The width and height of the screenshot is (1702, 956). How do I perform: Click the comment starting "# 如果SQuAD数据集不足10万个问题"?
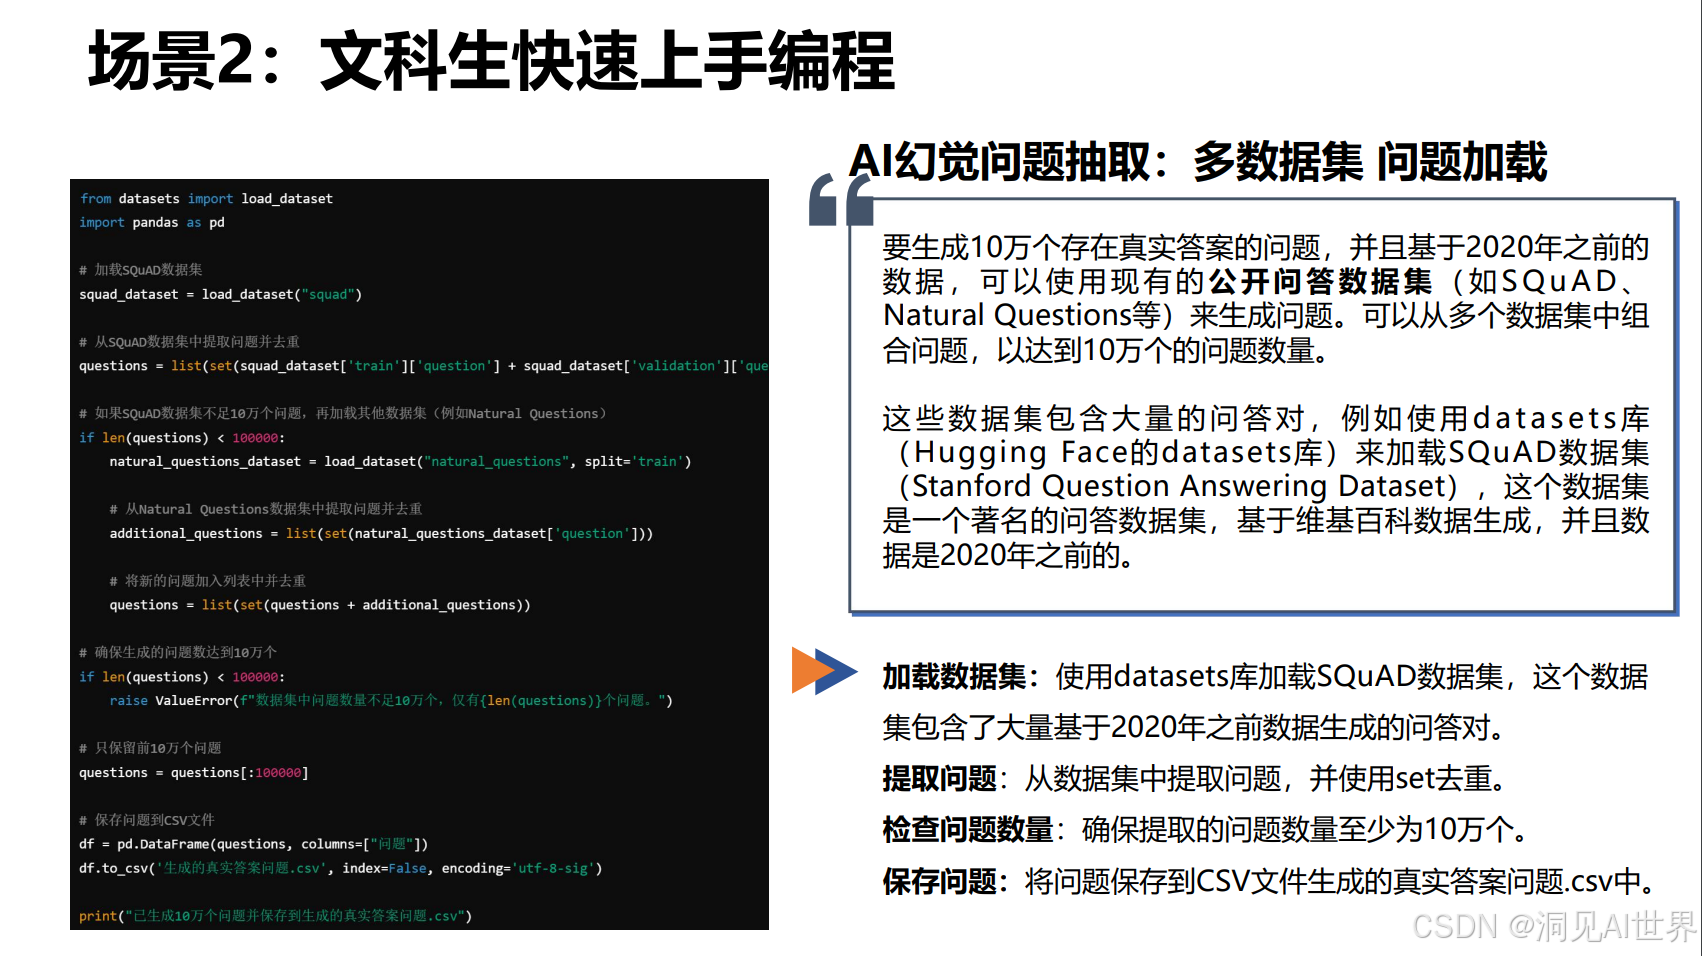343,413
